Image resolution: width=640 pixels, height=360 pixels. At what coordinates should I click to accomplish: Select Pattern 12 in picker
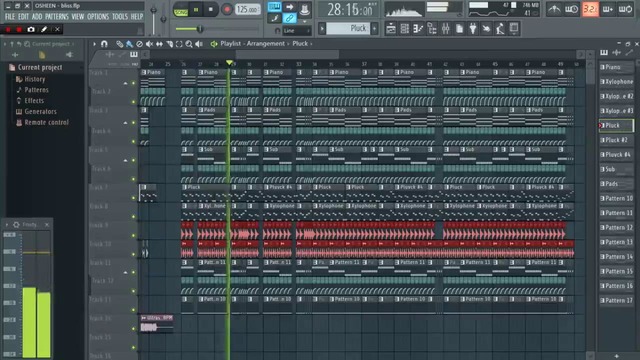[616, 227]
